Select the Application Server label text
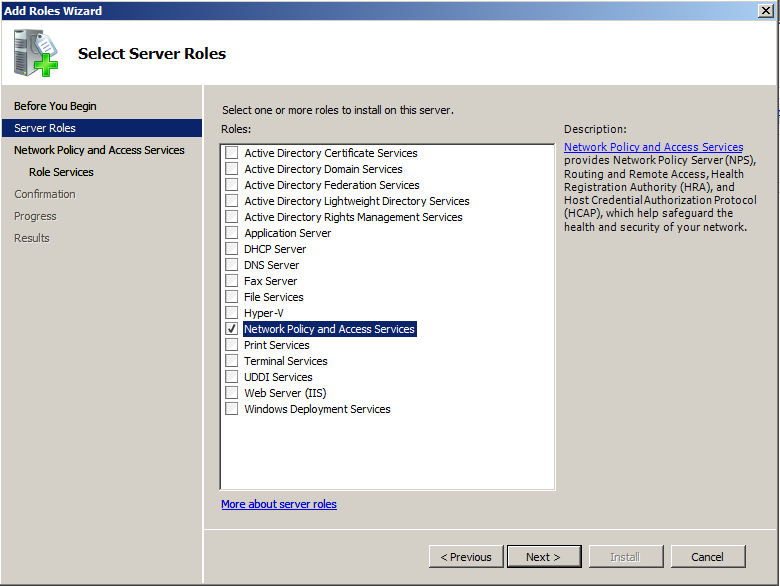Viewport: 780px width, 586px height. click(x=288, y=233)
